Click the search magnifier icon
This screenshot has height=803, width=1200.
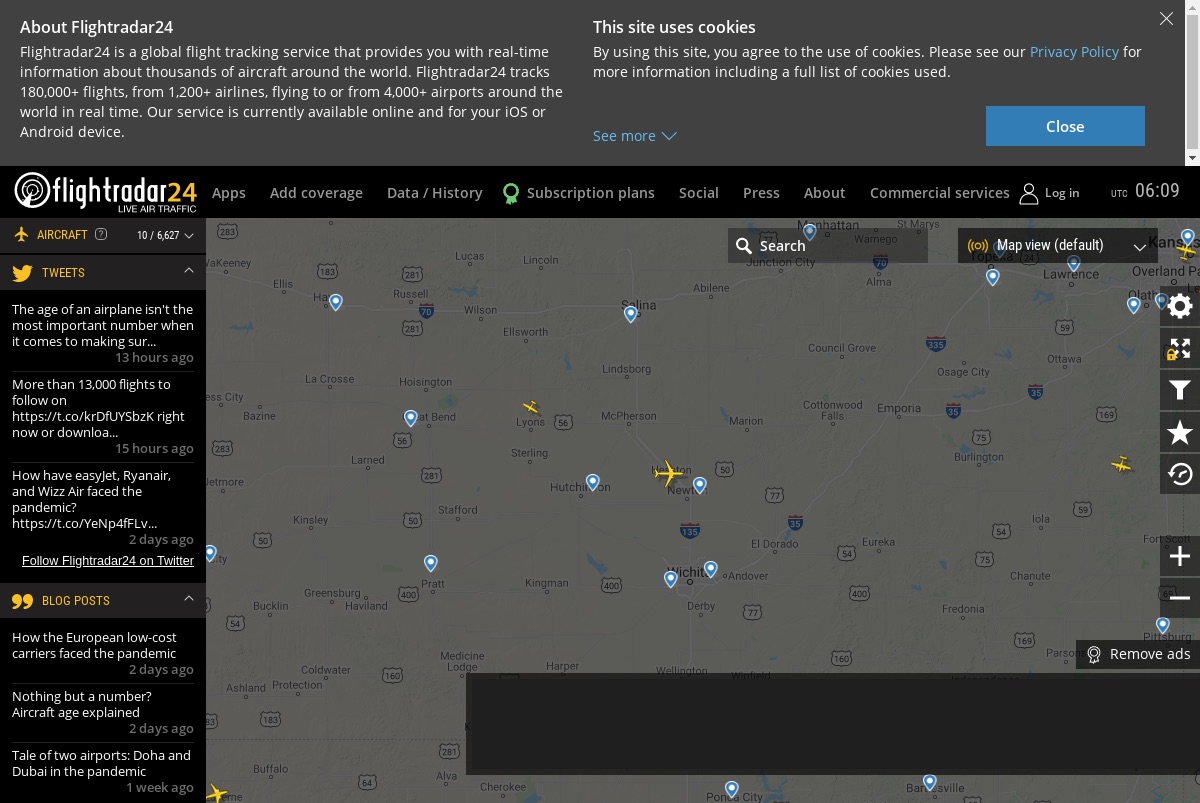coord(744,245)
